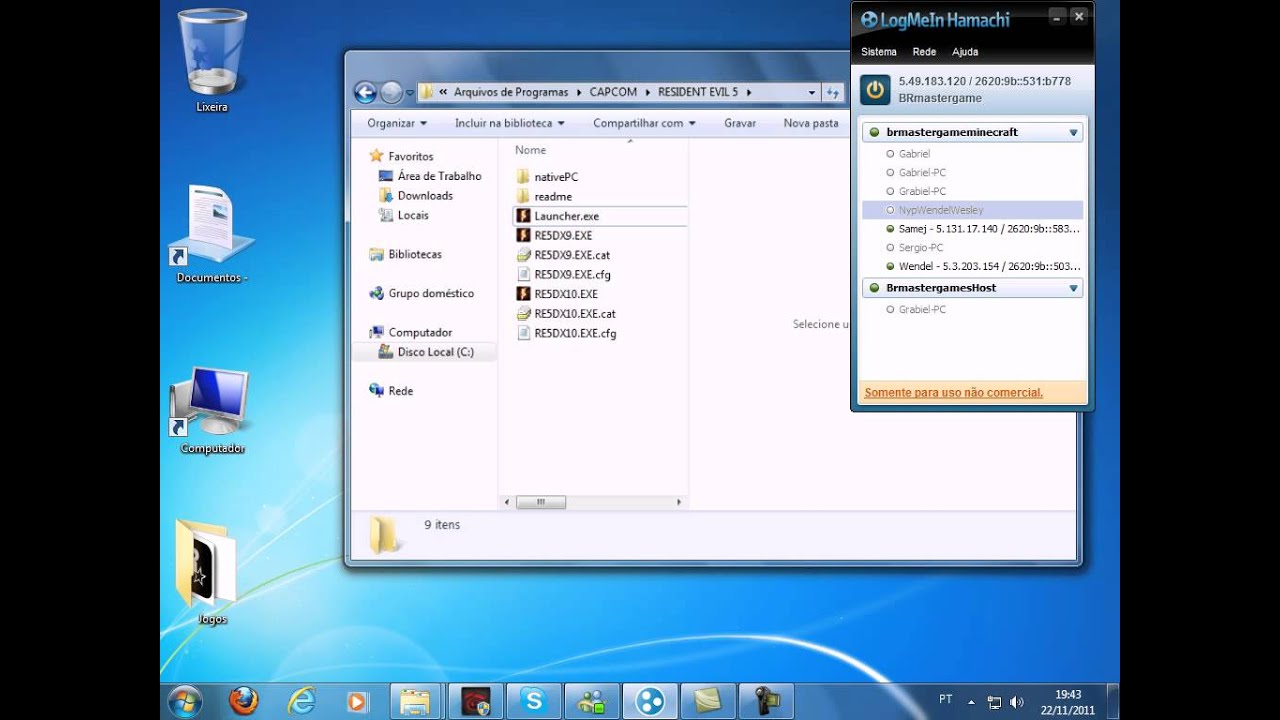This screenshot has height=720, width=1280.
Task: Open the nativePC folder
Action: (x=556, y=177)
